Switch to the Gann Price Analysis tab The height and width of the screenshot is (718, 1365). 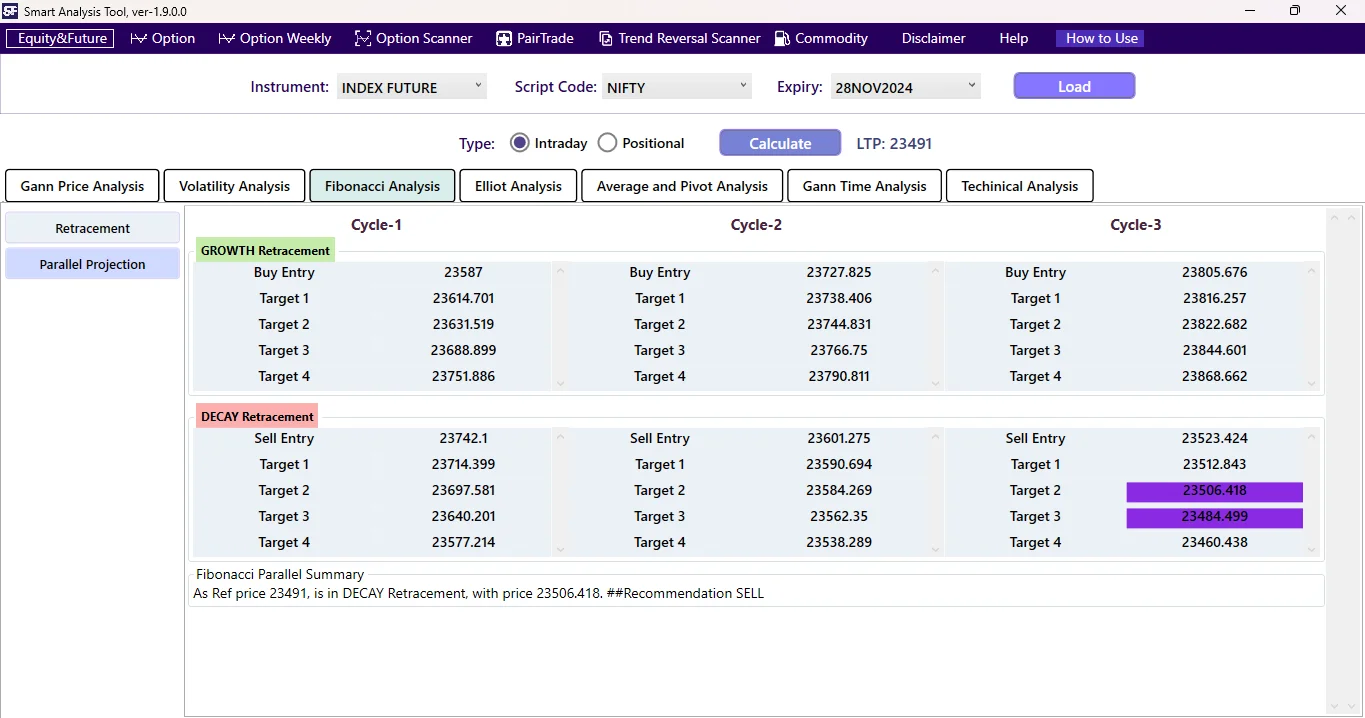(82, 185)
